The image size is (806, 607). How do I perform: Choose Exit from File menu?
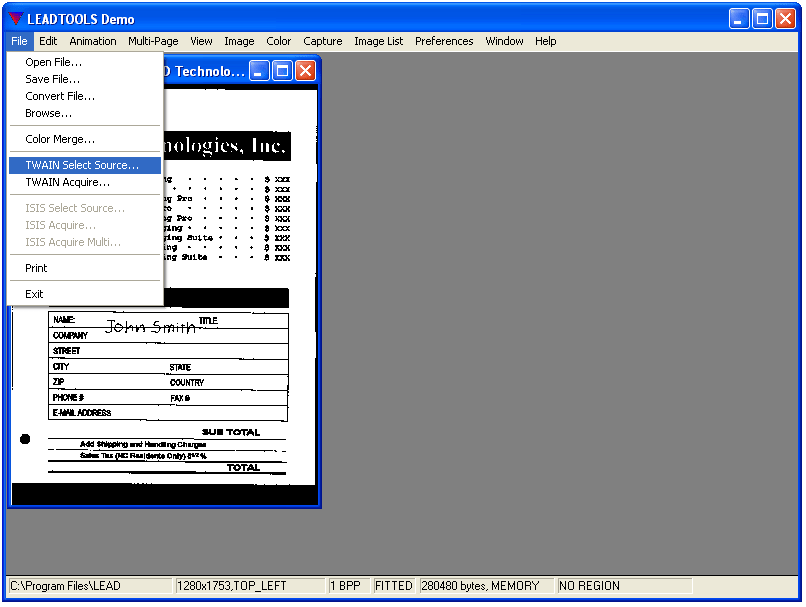pos(85,294)
